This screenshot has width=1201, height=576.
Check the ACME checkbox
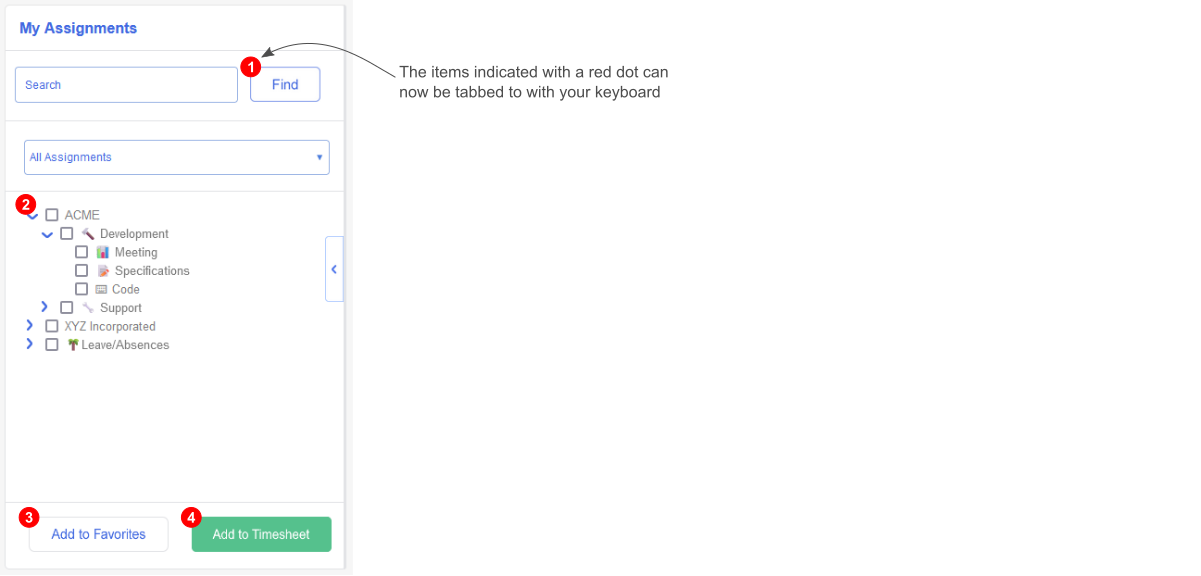click(x=52, y=215)
